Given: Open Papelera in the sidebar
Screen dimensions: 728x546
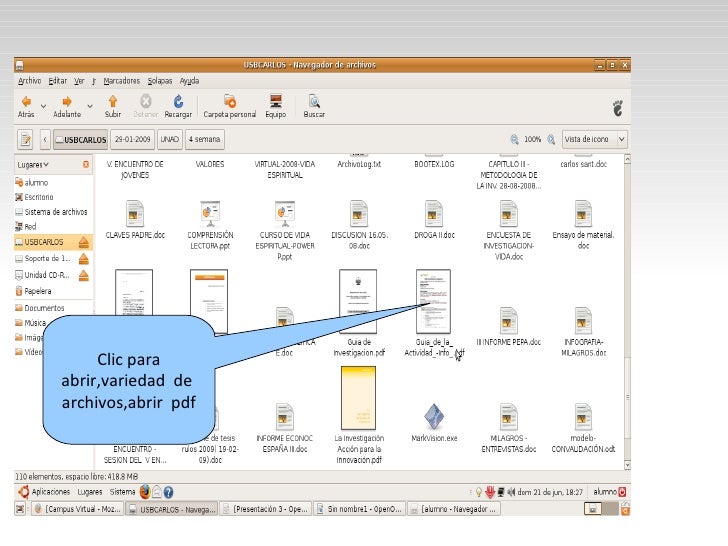Looking at the screenshot, I should (33, 291).
